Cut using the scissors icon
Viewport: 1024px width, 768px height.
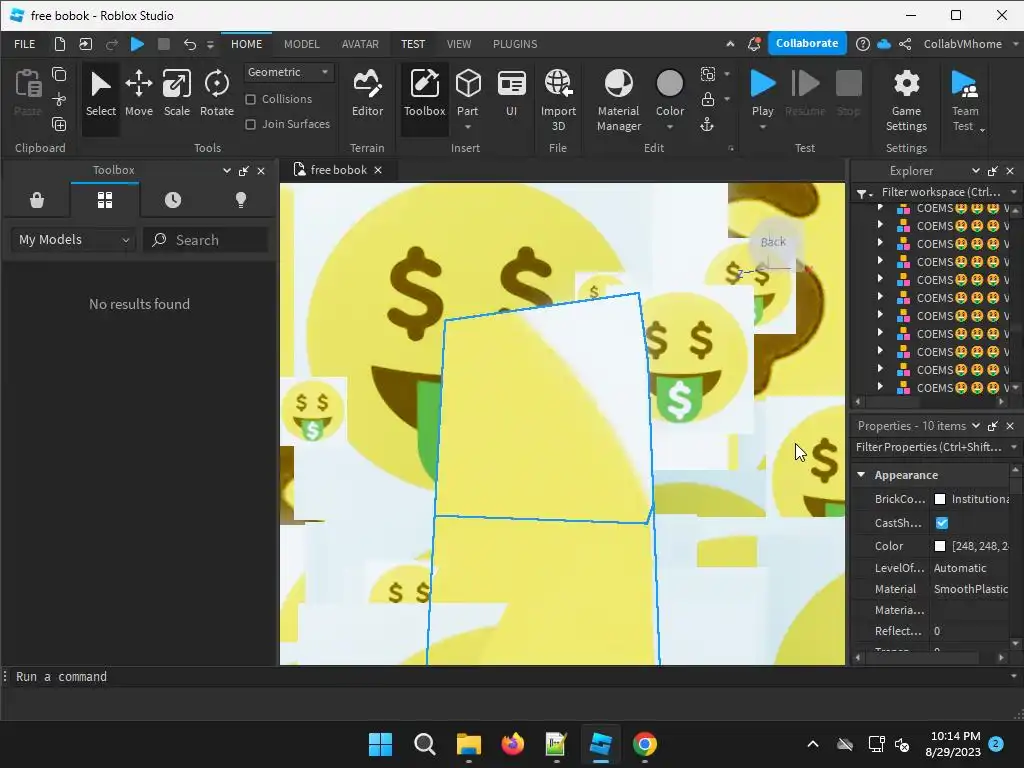click(59, 99)
